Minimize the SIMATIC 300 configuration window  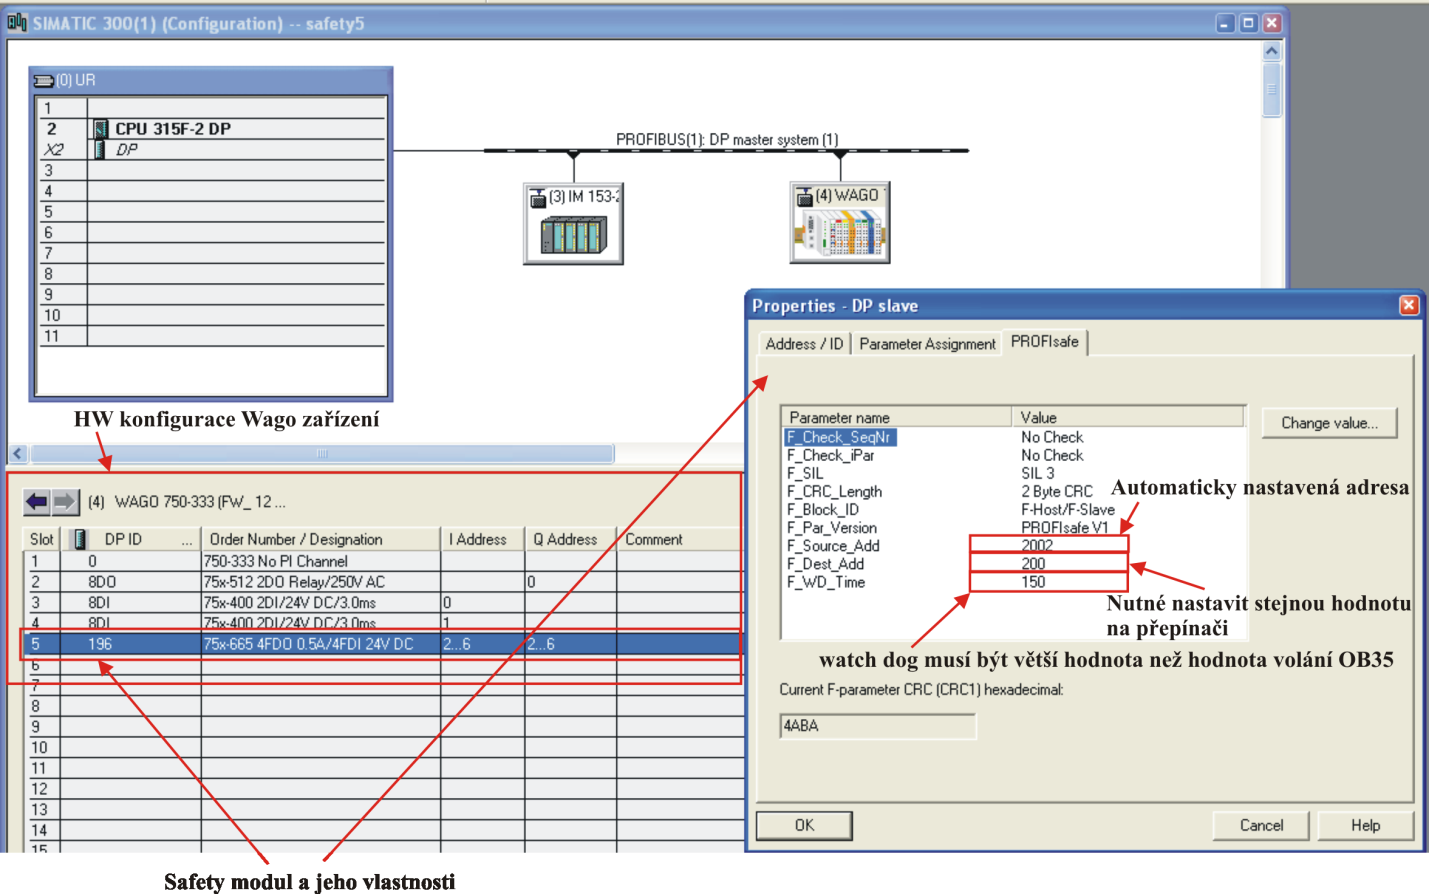click(x=1225, y=23)
